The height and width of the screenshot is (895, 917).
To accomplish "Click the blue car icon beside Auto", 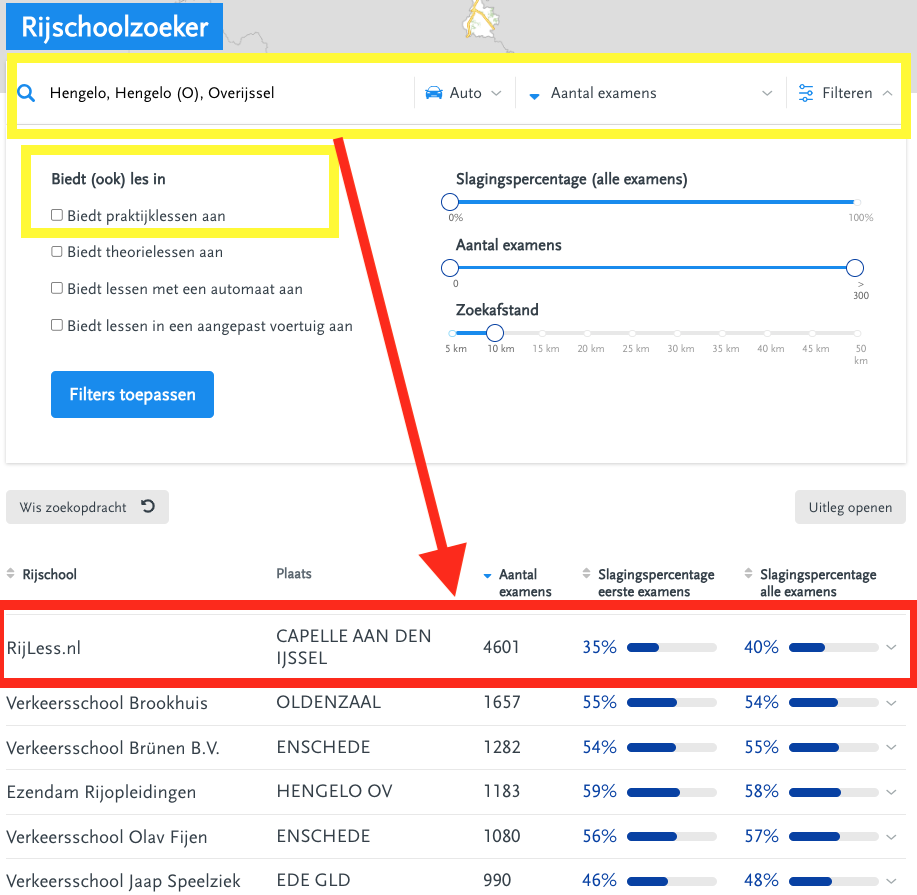I will 433,93.
